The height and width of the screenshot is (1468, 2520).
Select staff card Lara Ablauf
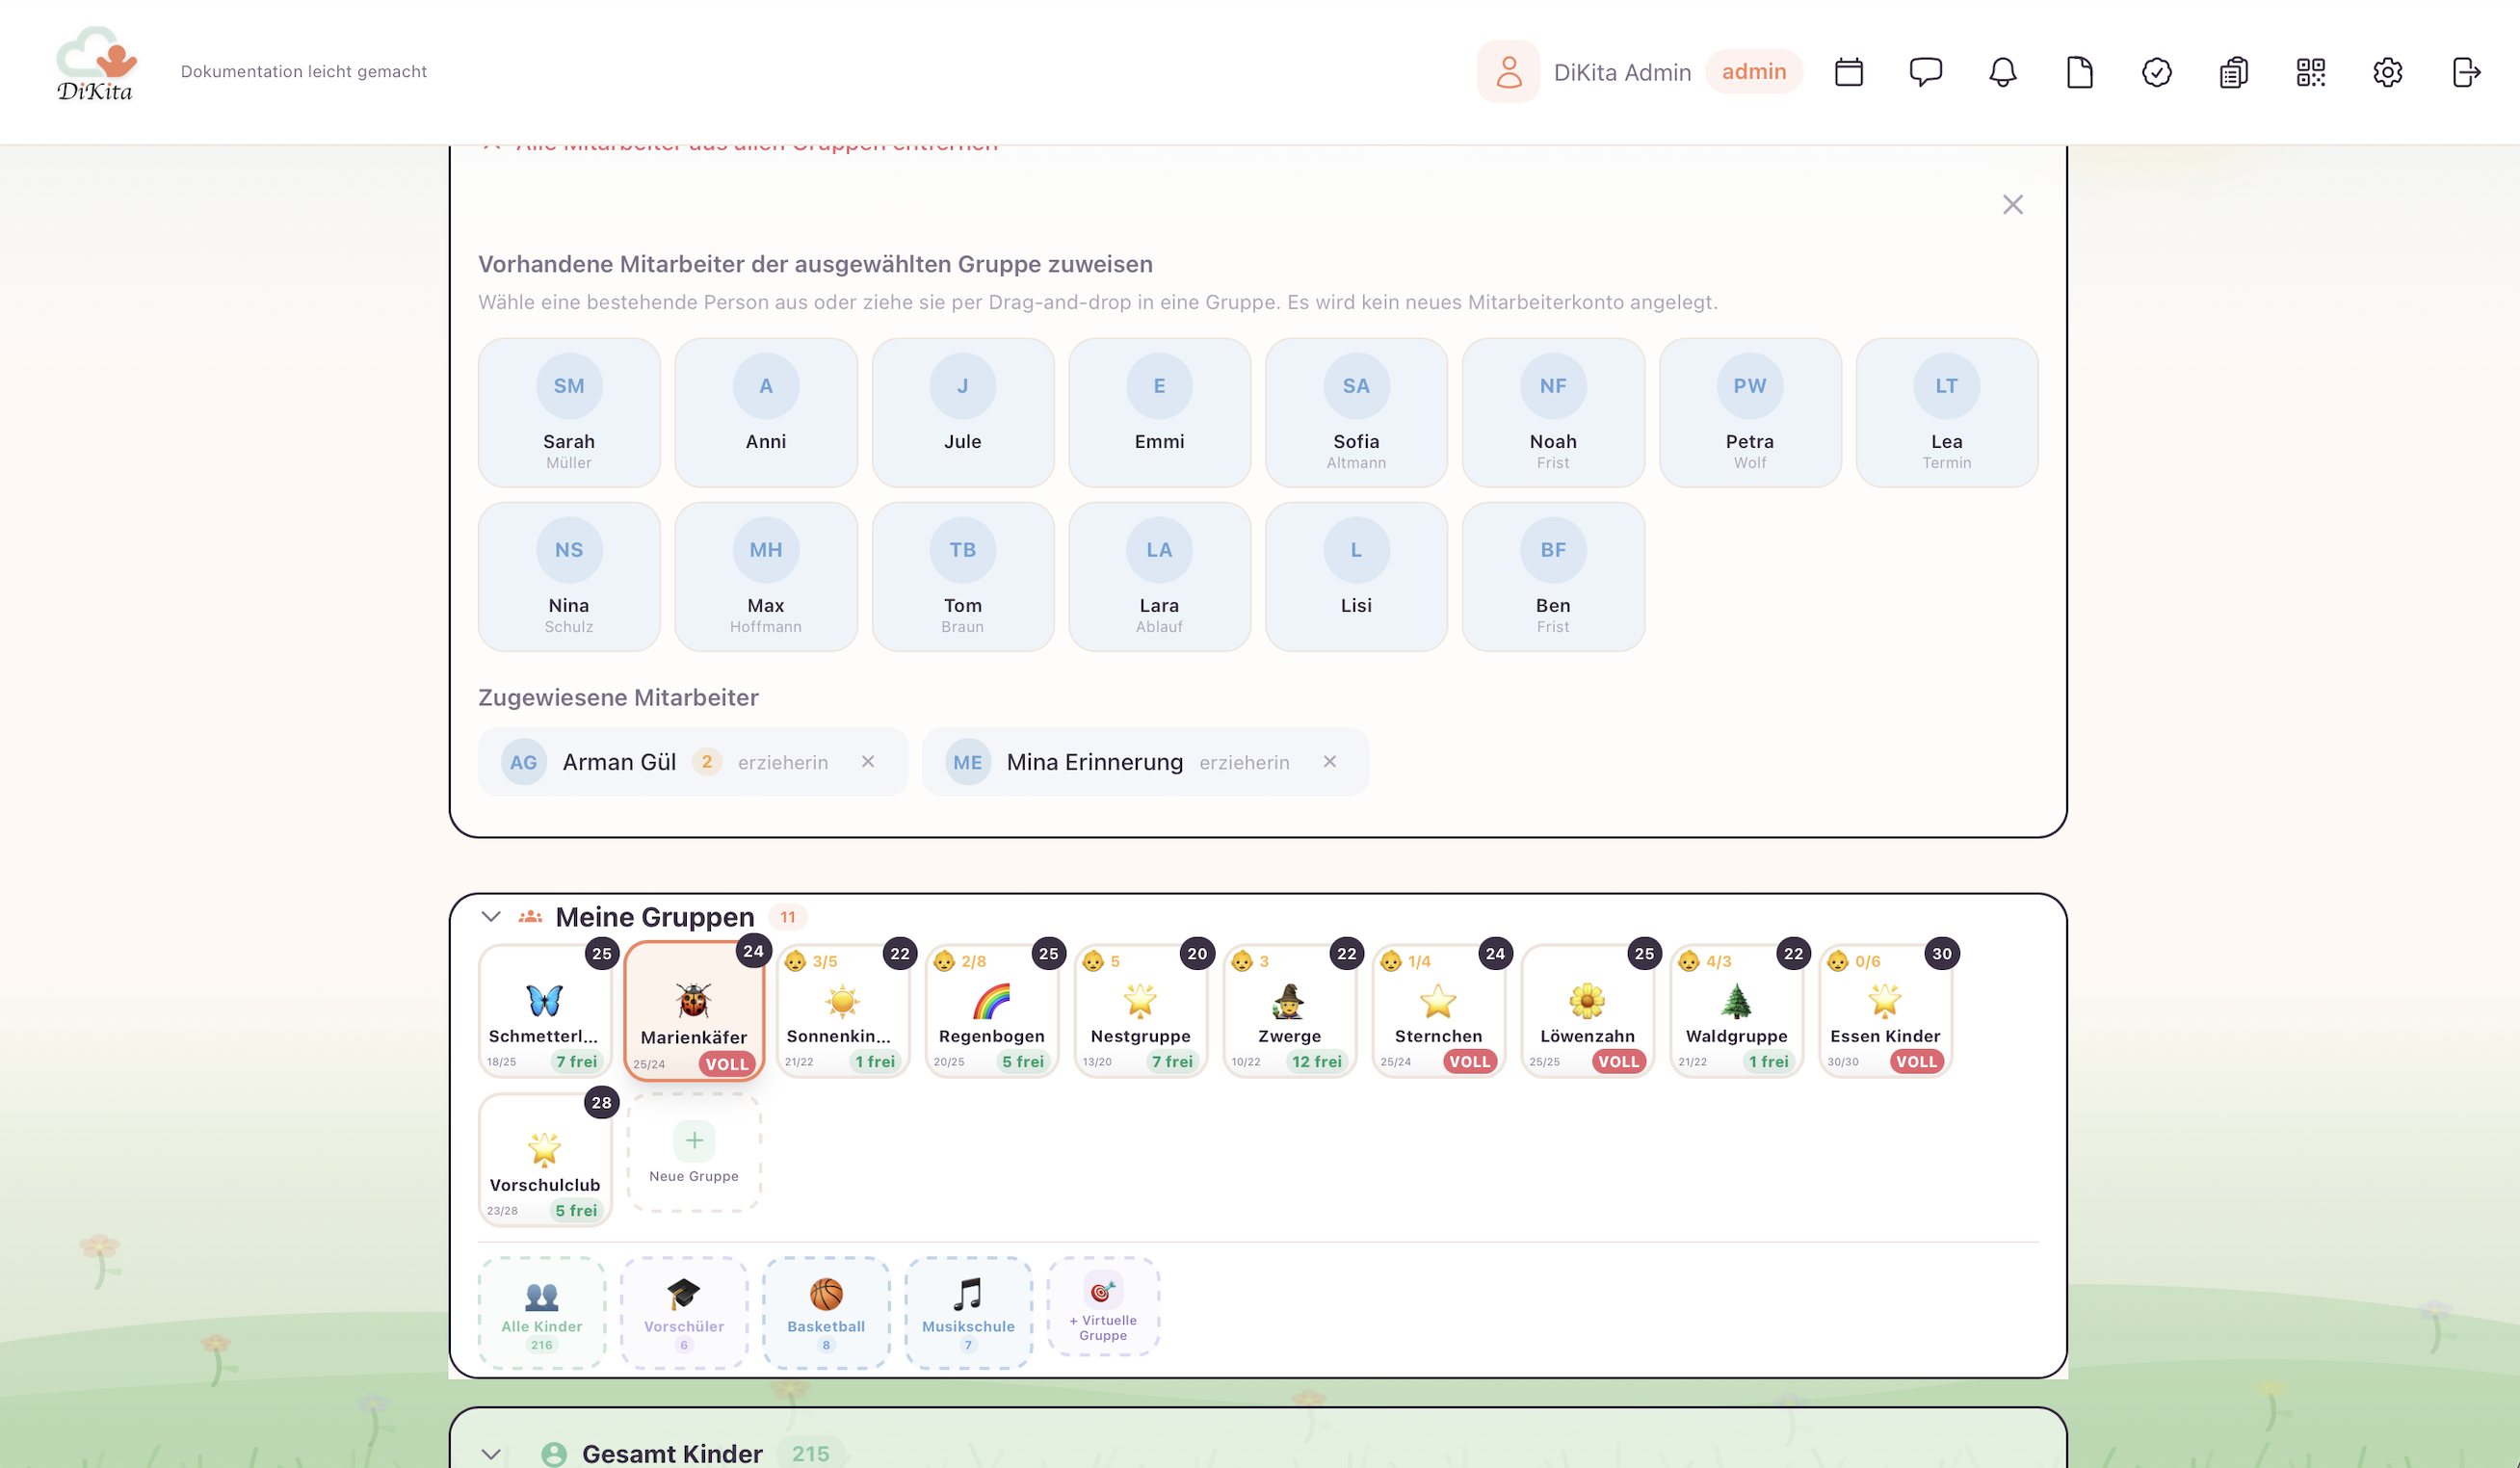(x=1160, y=576)
